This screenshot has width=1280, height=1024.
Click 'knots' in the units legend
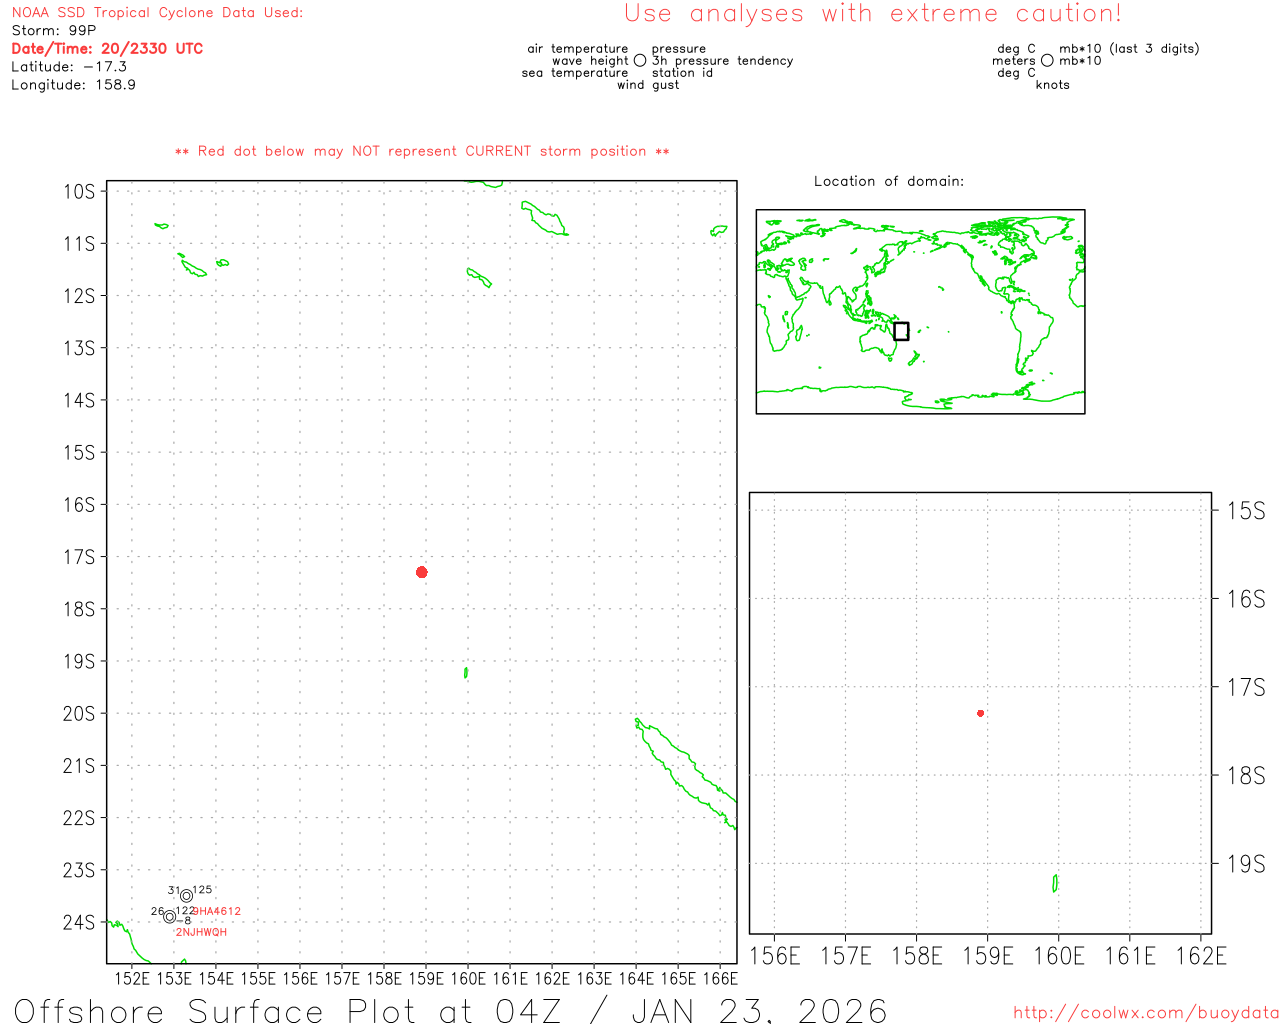(x=1053, y=85)
